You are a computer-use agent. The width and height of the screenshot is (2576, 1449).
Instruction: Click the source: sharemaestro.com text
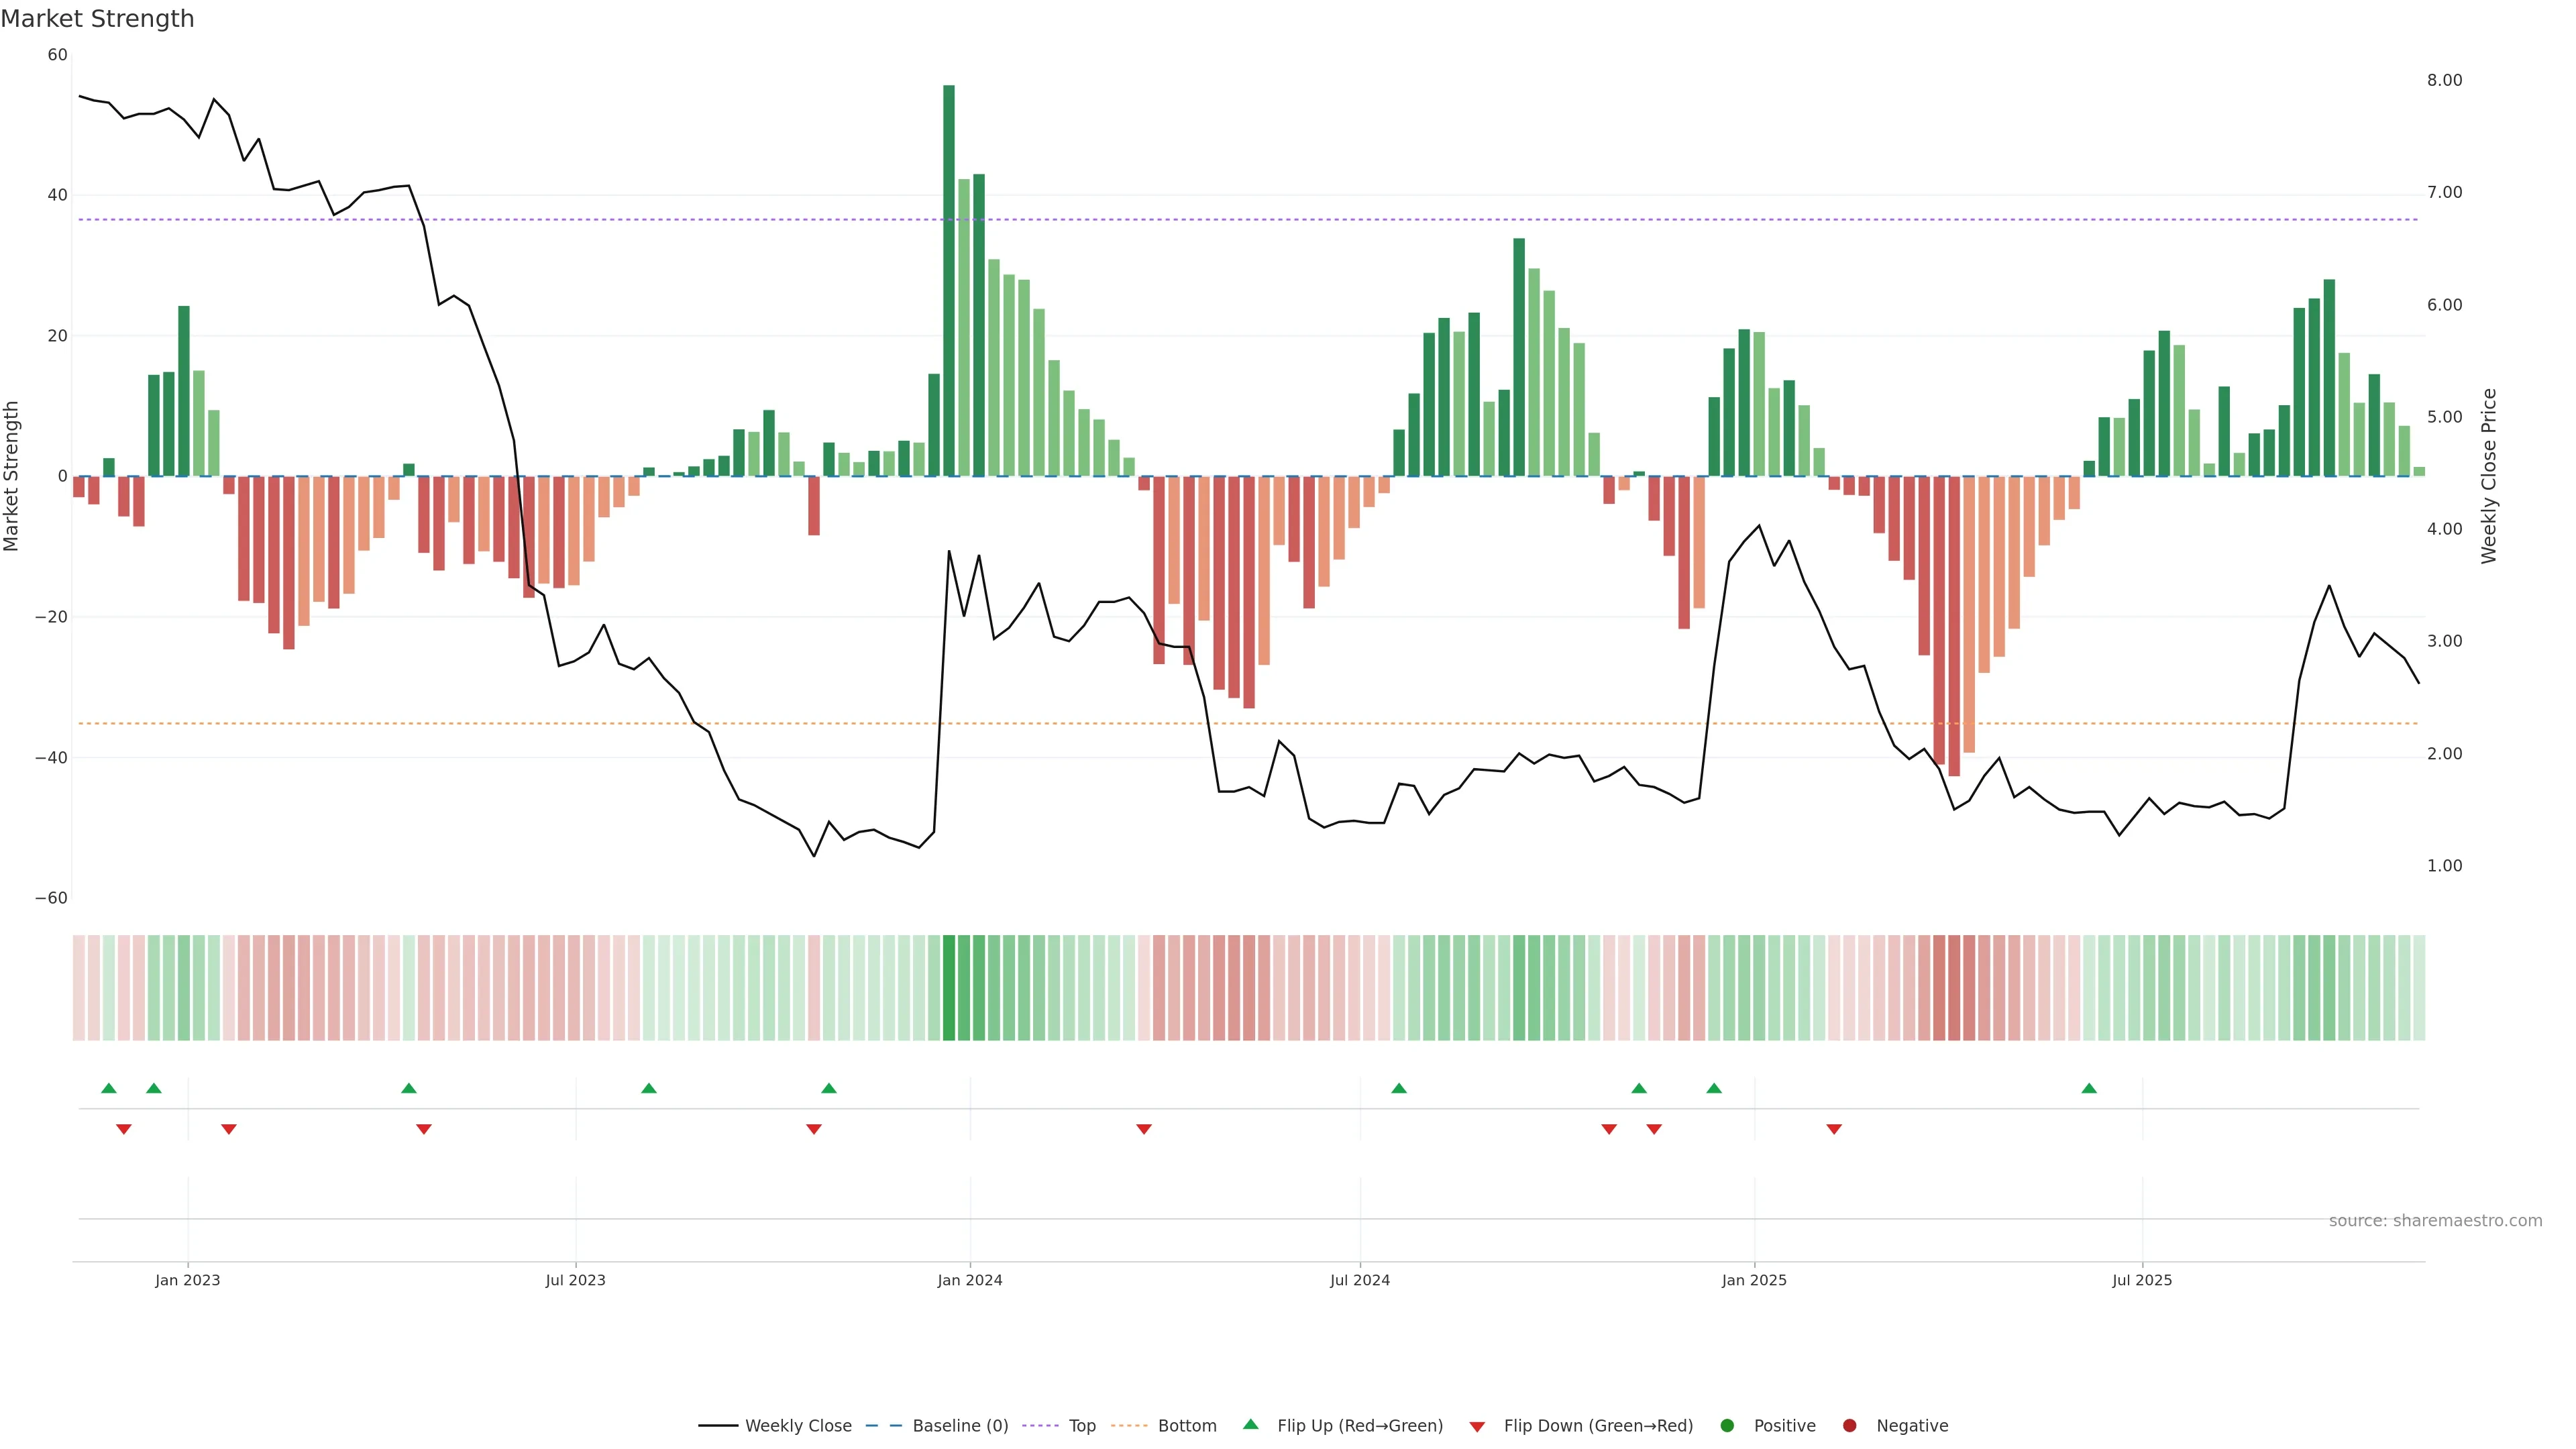2435,1221
